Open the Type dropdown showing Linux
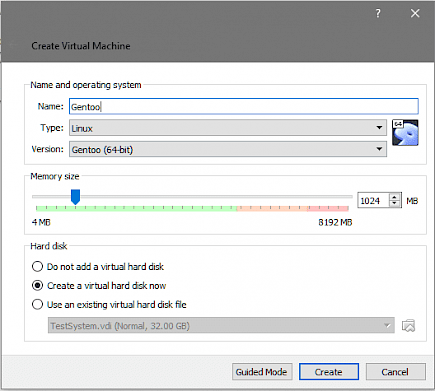The width and height of the screenshot is (435, 391). tap(228, 128)
